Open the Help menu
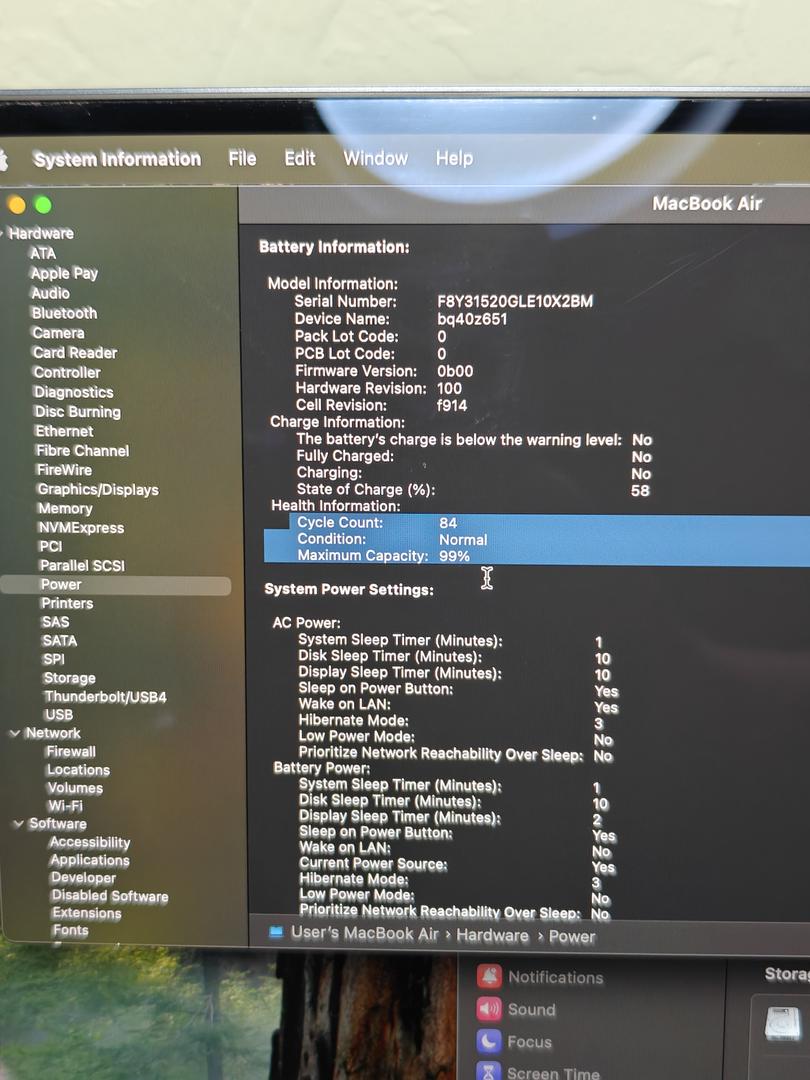The height and width of the screenshot is (1080, 810). [x=455, y=158]
